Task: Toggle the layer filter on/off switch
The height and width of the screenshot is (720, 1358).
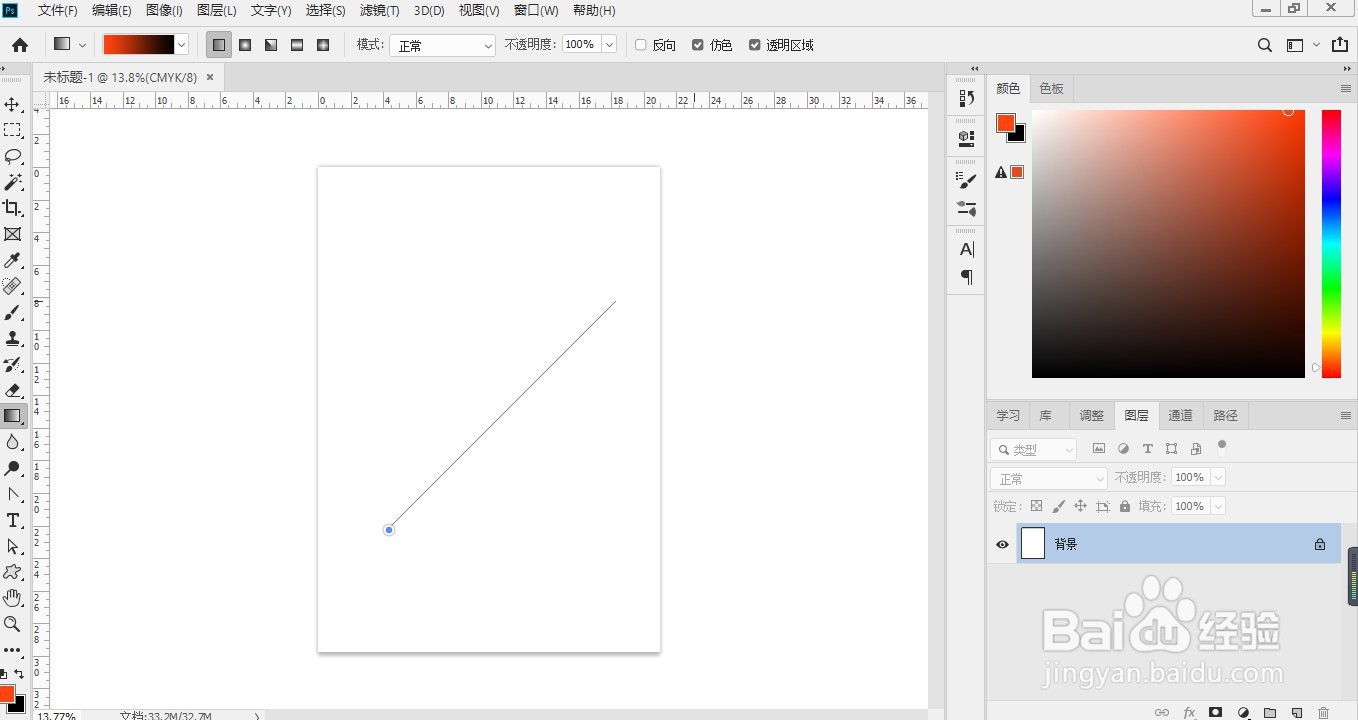Action: point(1222,446)
